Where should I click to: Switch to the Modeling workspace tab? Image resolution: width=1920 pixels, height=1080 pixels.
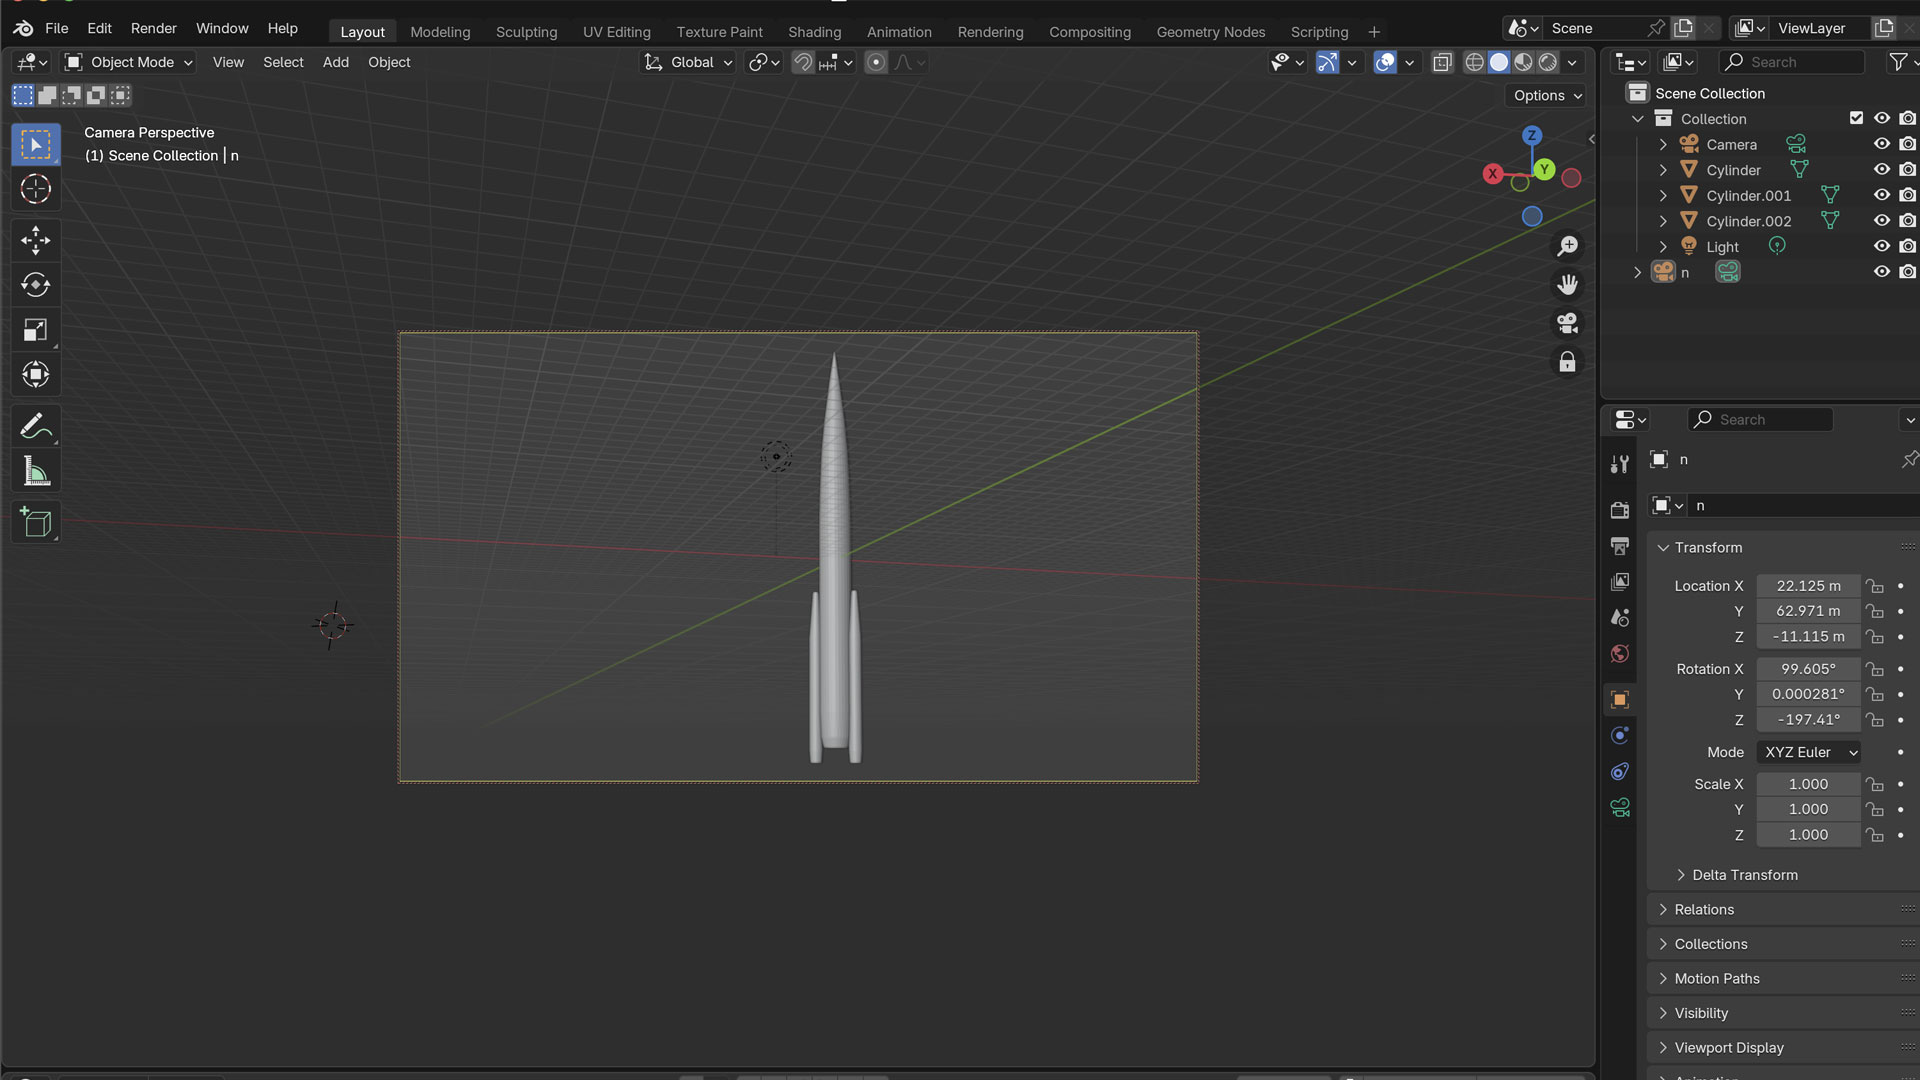point(440,32)
